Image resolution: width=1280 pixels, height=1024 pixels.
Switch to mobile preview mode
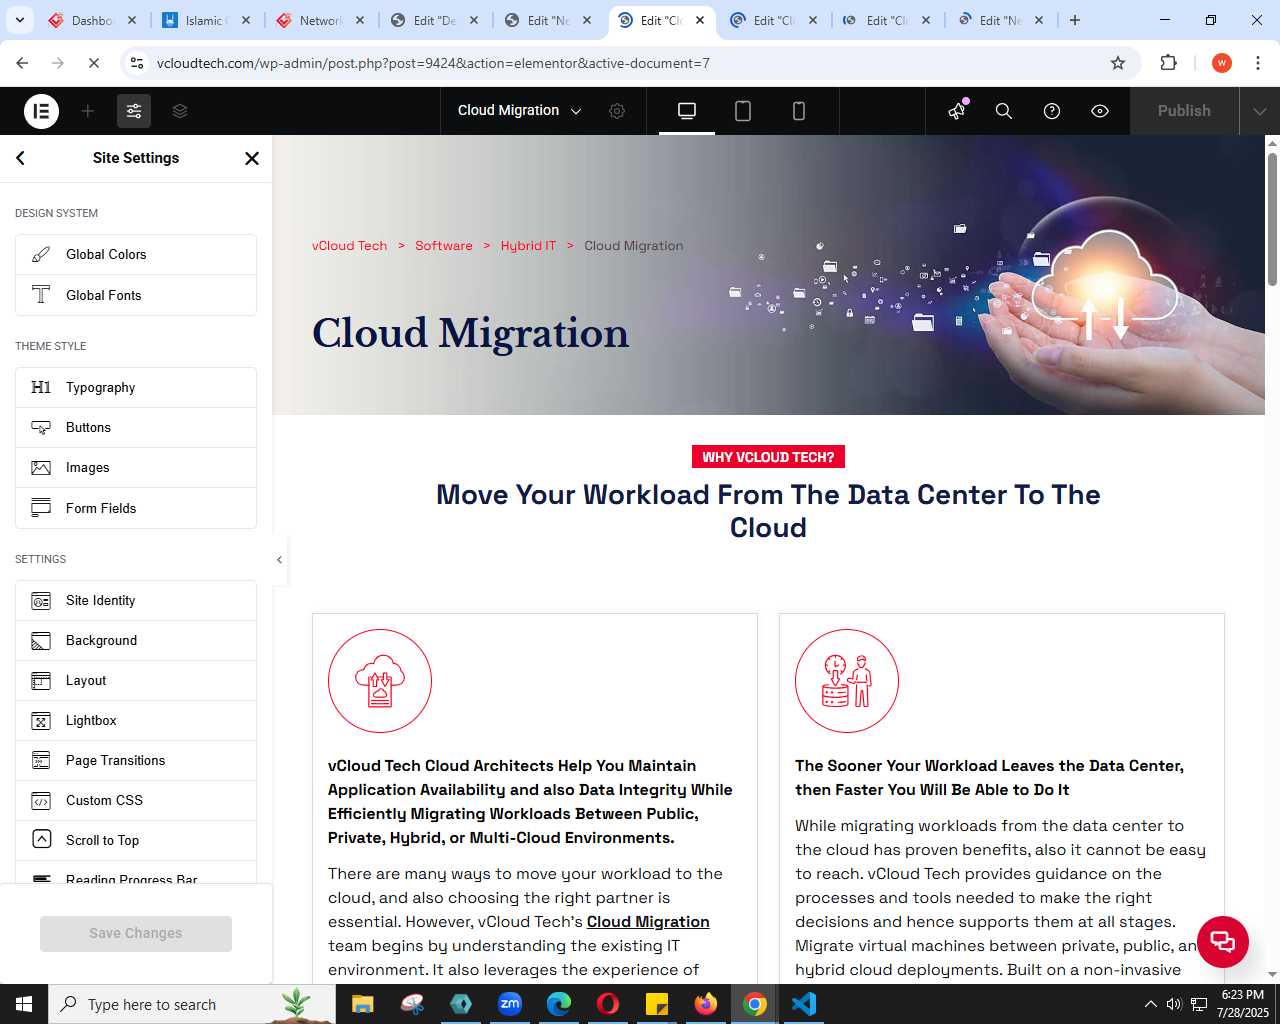pos(799,111)
